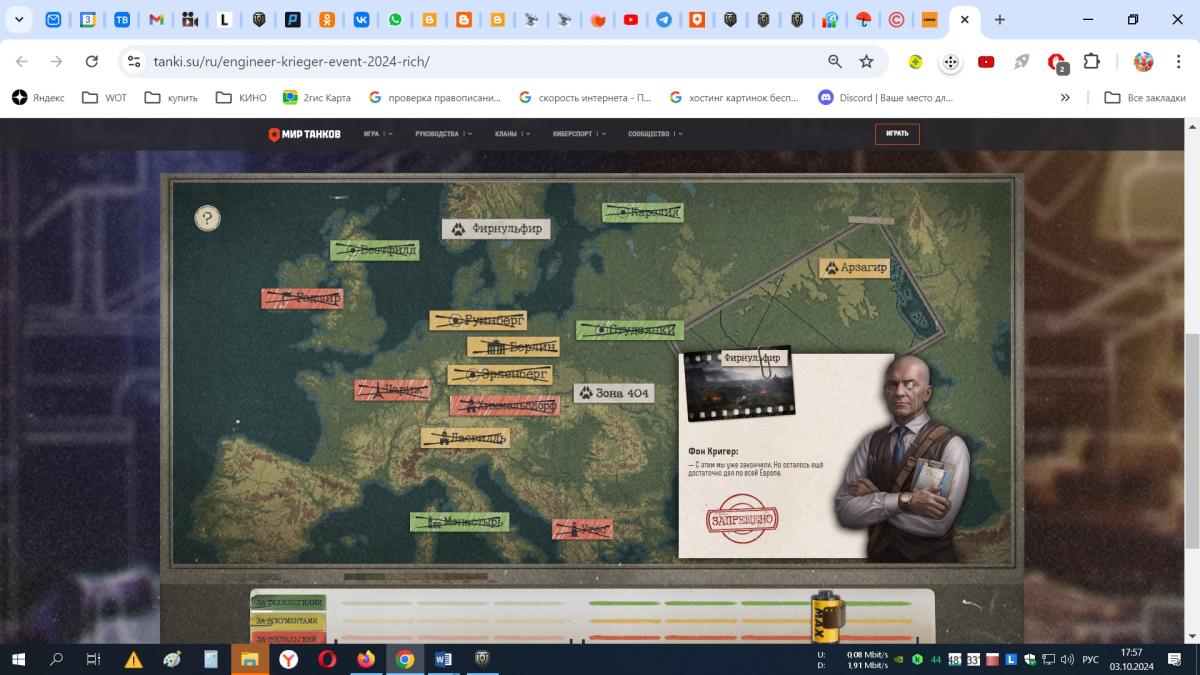Switch to the WhatsApp tab
Image resolution: width=1200 pixels, height=675 pixels.
pyautogui.click(x=395, y=19)
